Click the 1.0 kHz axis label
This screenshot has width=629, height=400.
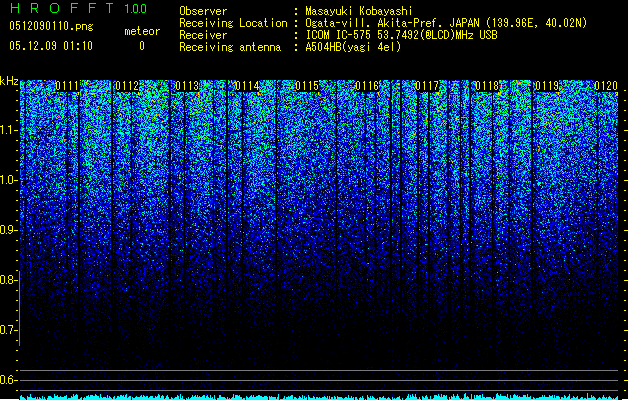(x=9, y=180)
